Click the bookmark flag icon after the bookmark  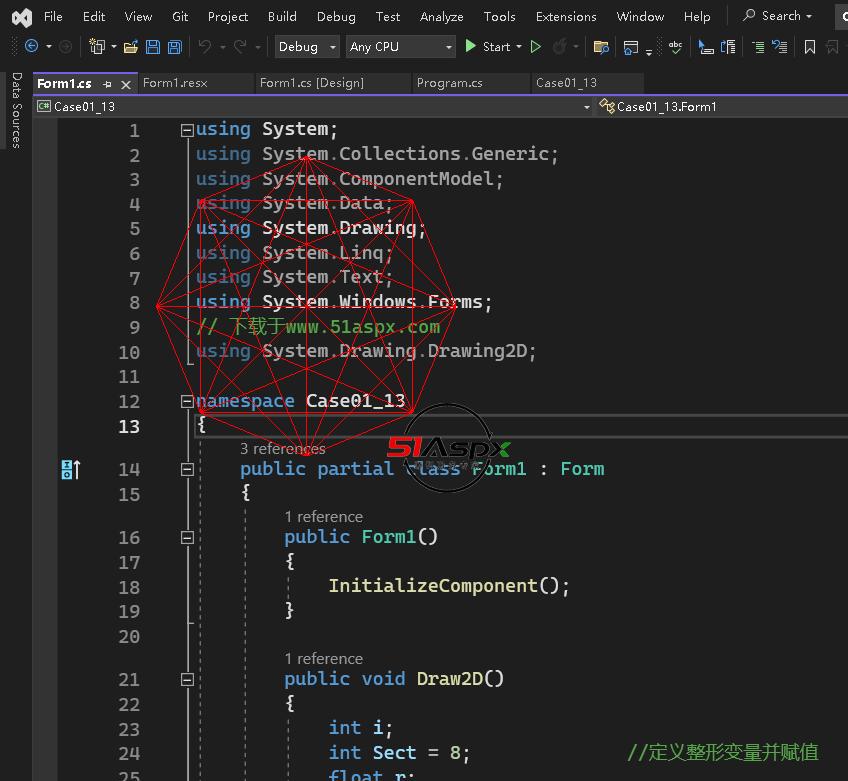(832, 47)
